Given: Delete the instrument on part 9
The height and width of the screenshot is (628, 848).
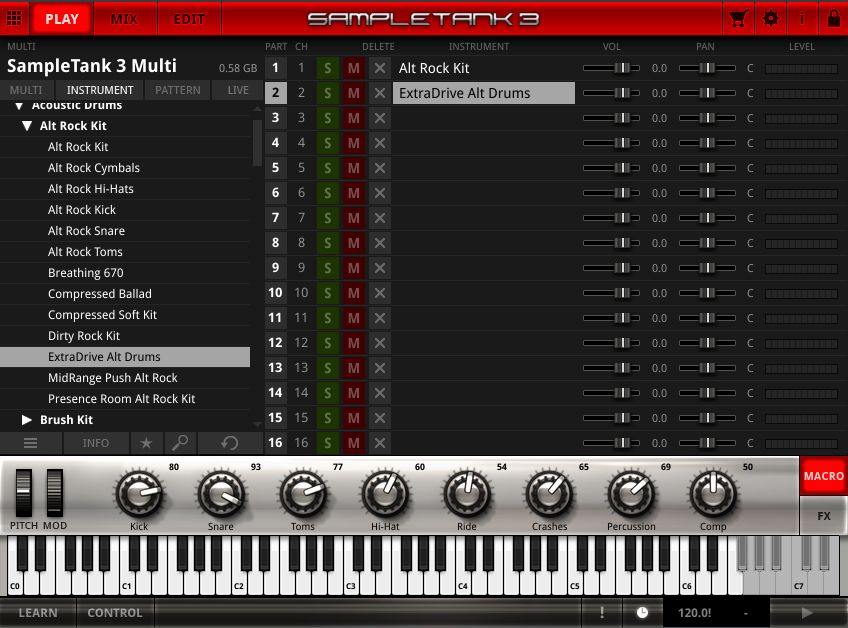Looking at the screenshot, I should click(x=380, y=268).
